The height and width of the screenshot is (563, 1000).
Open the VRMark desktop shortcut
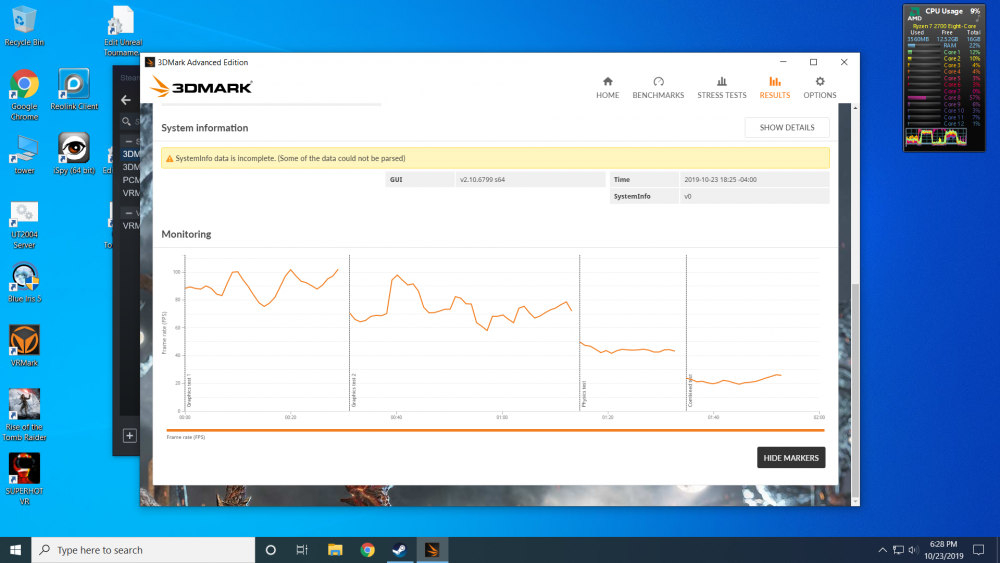tap(24, 346)
